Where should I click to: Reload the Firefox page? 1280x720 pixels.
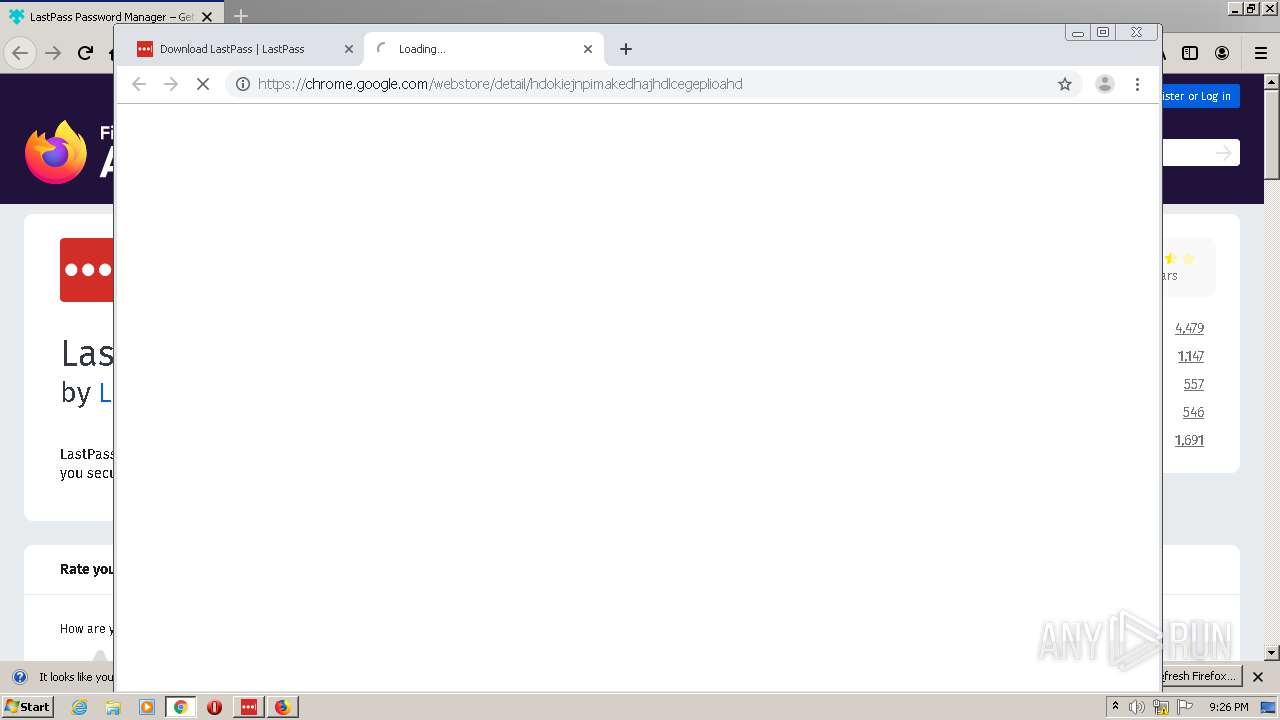(85, 53)
